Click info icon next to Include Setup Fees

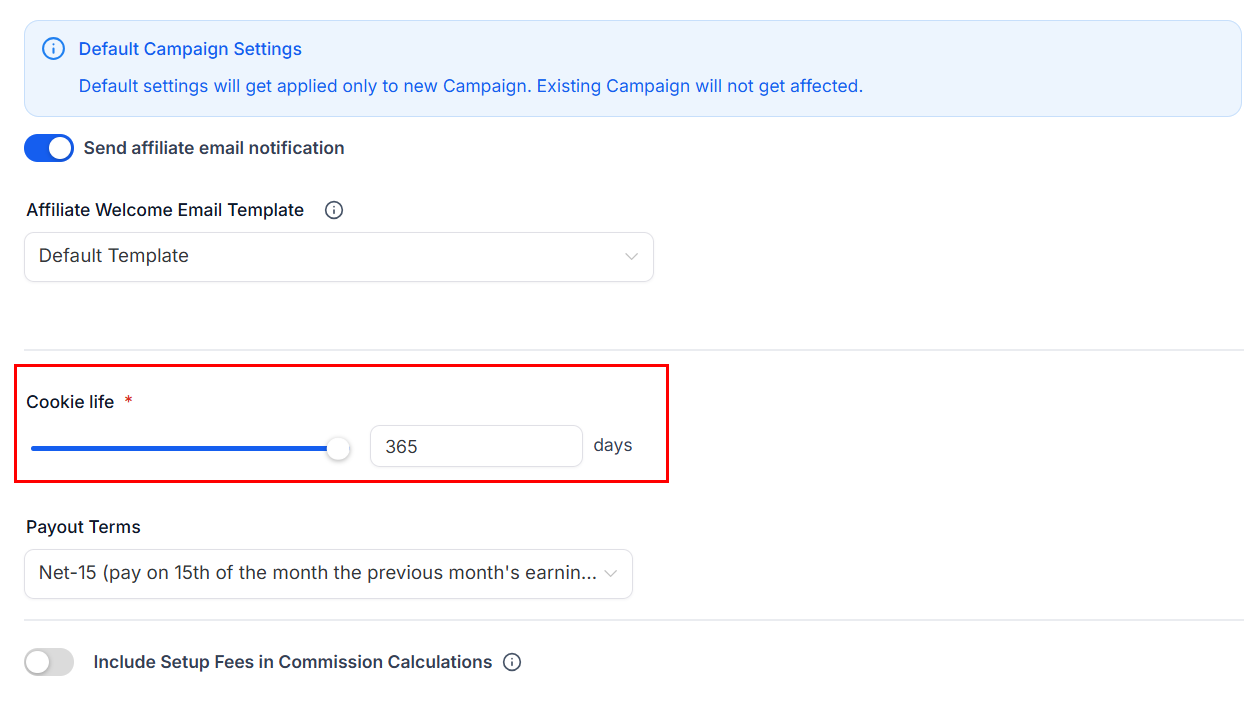coord(512,662)
